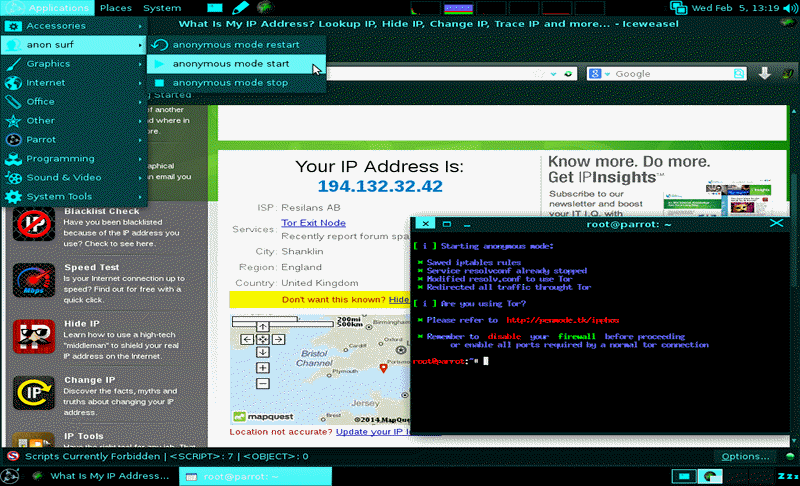Click the network connection icon in top panel
The width and height of the screenshot is (800, 486).
click(x=678, y=8)
